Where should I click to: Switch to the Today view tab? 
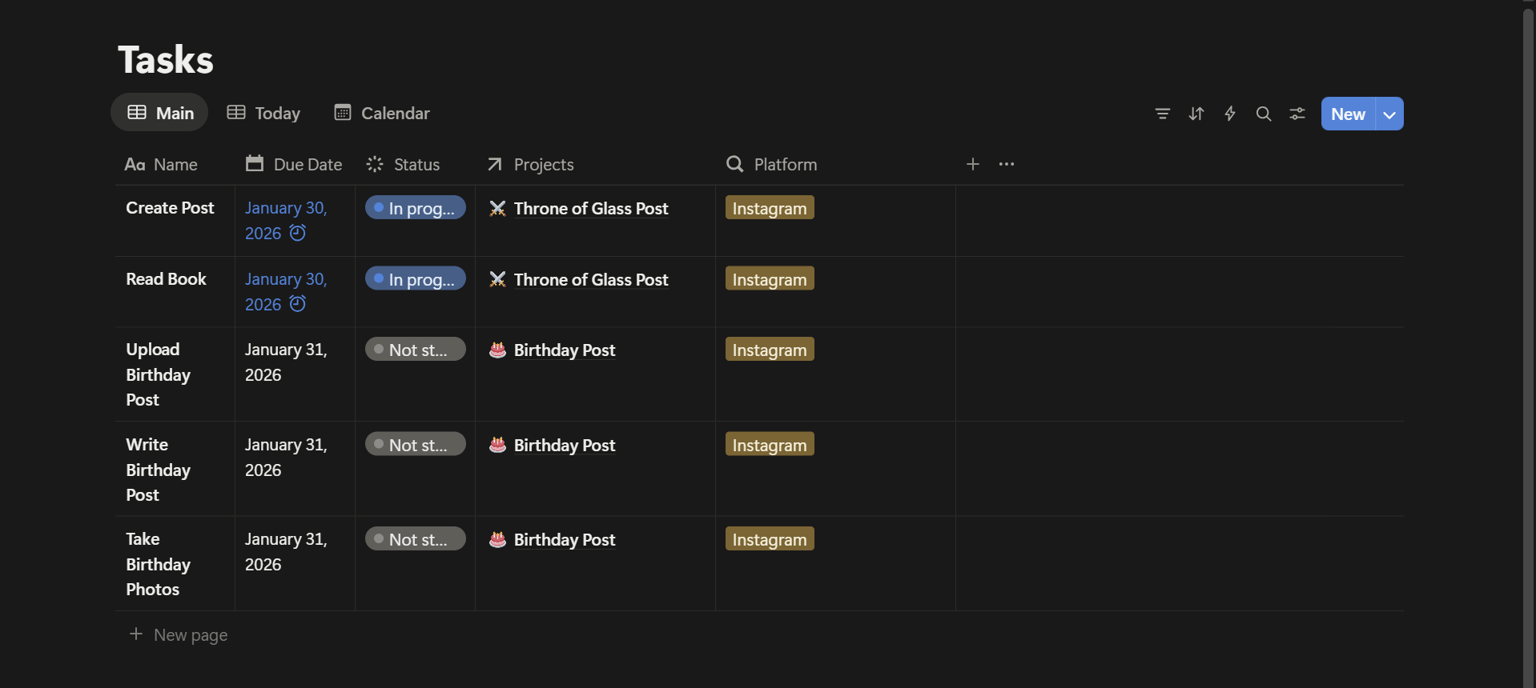[x=264, y=113]
